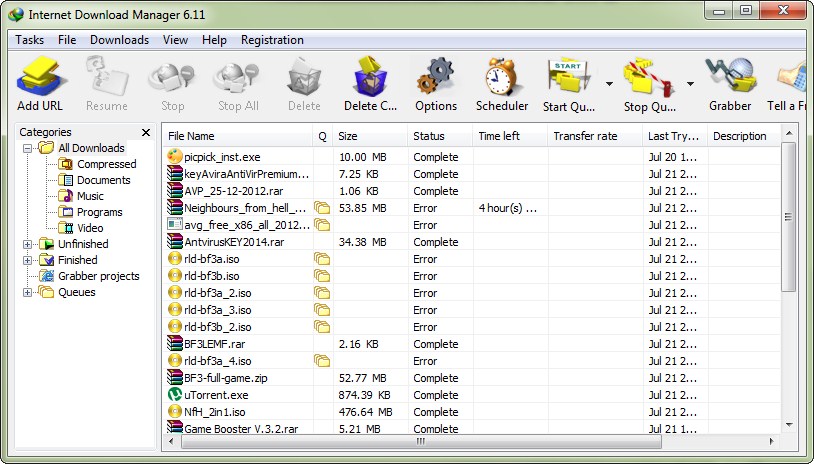
Task: Click the scroll down arrow of list
Action: 789,425
